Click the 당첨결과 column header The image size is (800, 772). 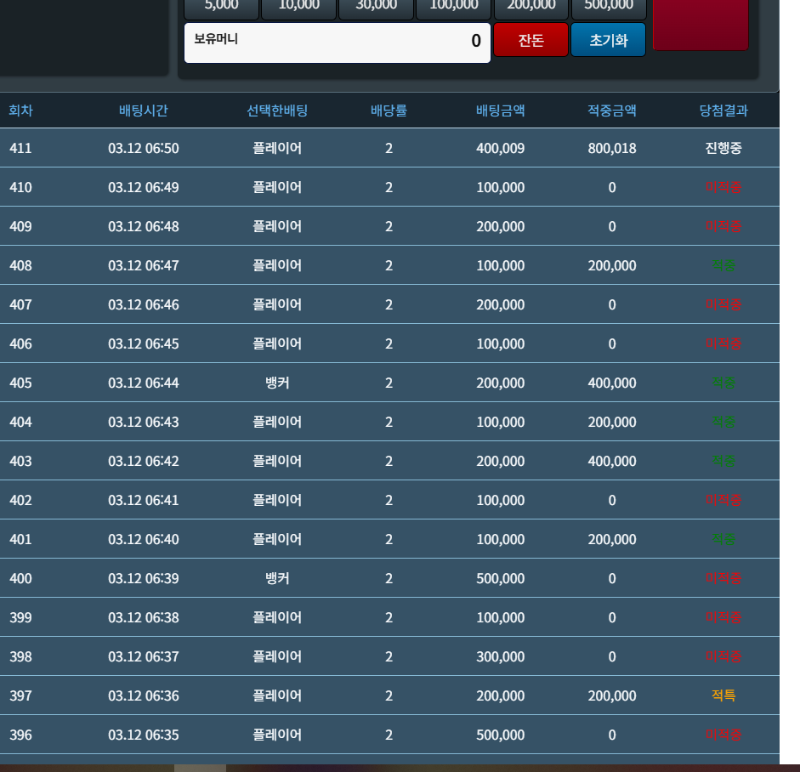coord(723,111)
